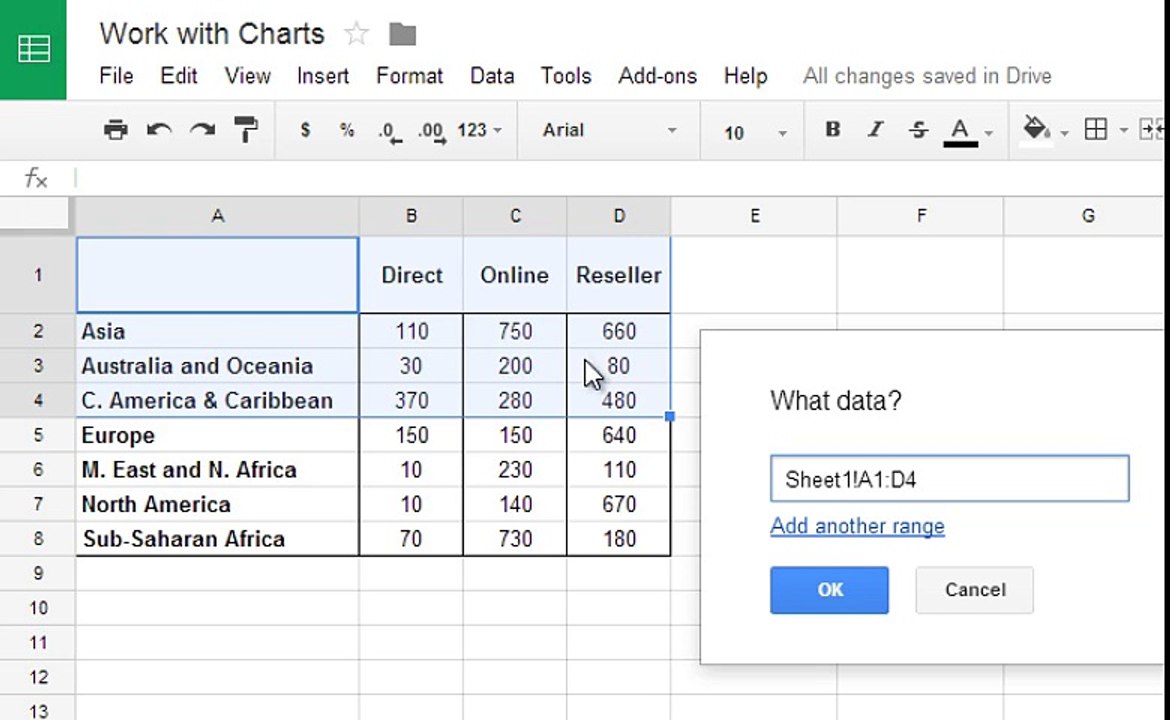
Task: Open the 123 number format dropdown
Action: point(479,131)
